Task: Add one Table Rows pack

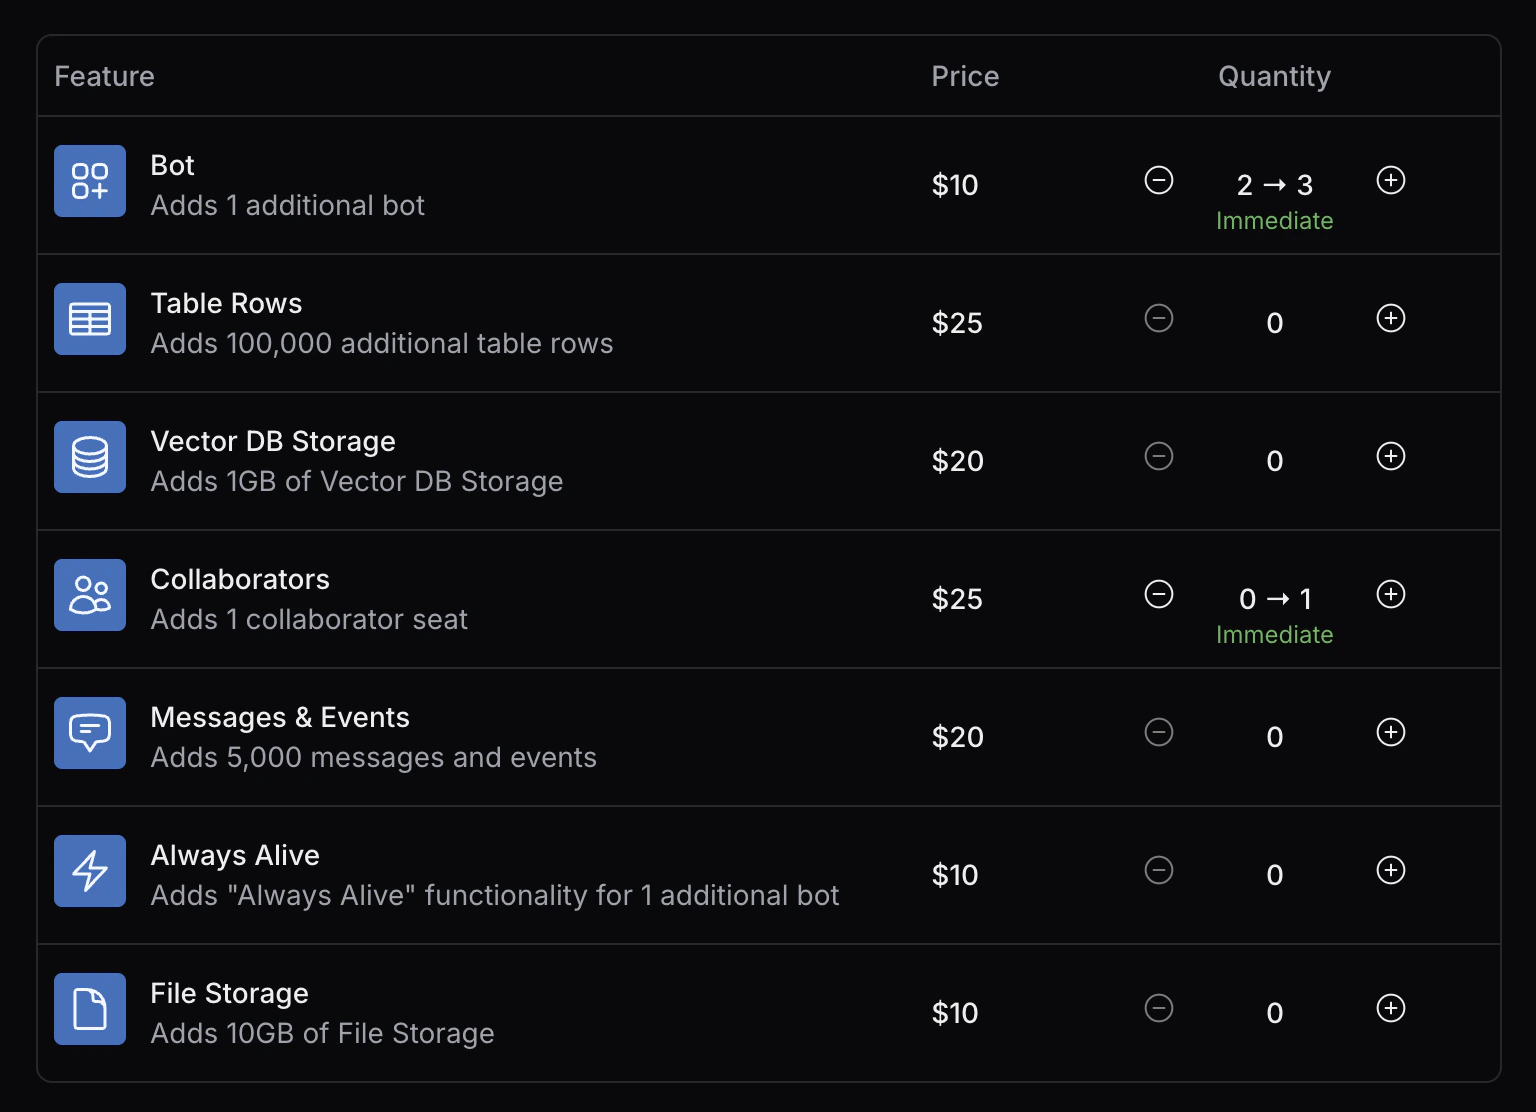Action: (x=1391, y=318)
